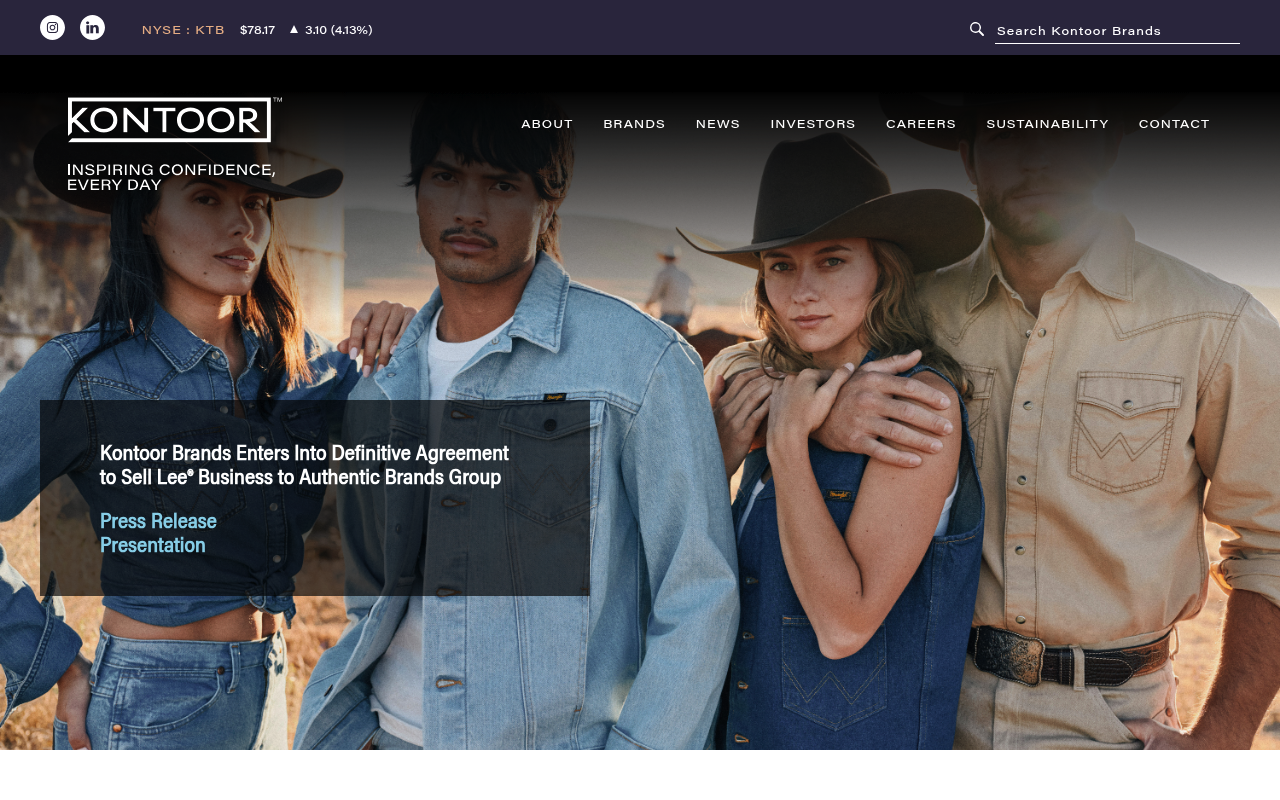Open the About menu
The width and height of the screenshot is (1280, 800).
(547, 124)
